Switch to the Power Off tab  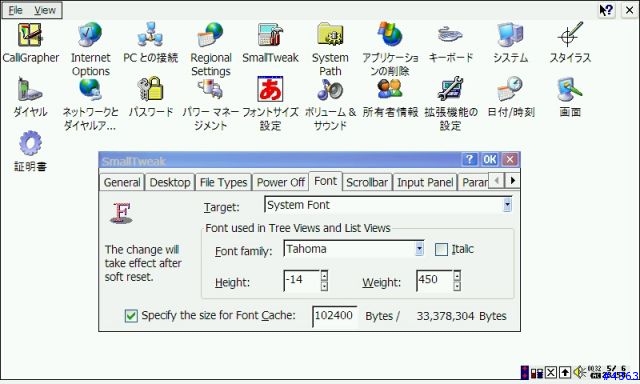(x=280, y=182)
